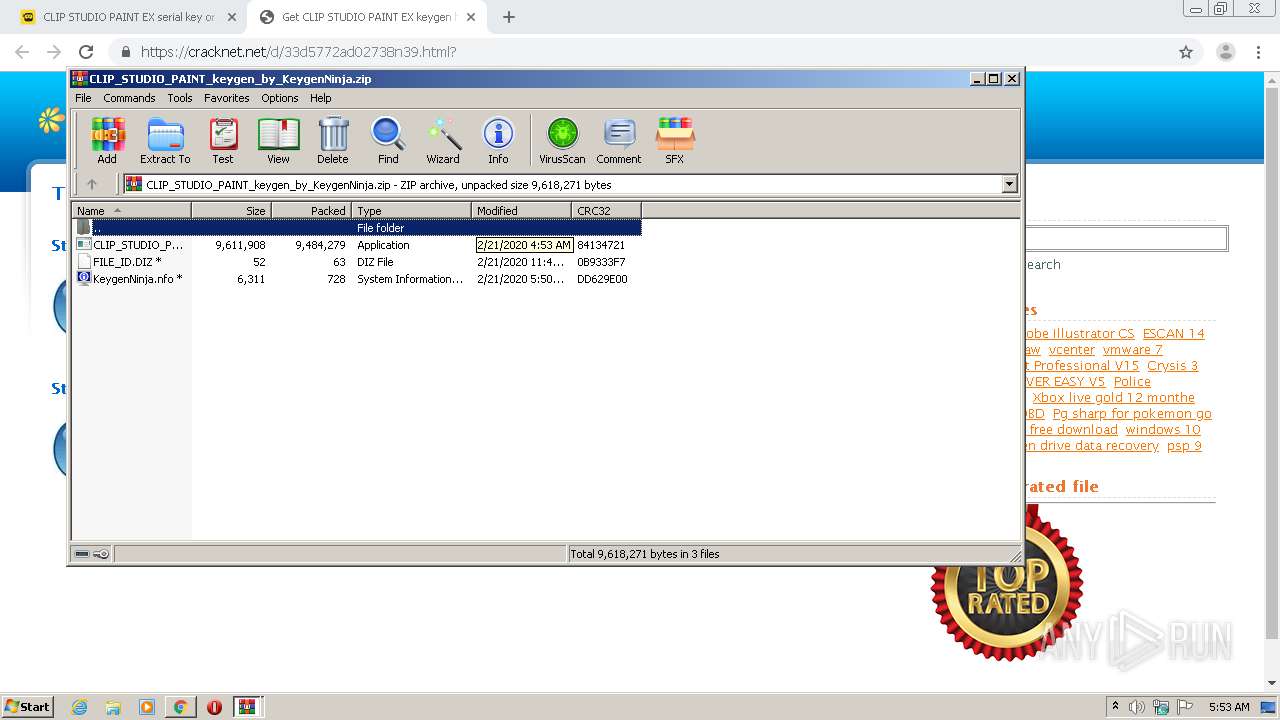Click the Extract To toolbar icon
The height and width of the screenshot is (720, 1280).
pos(165,140)
